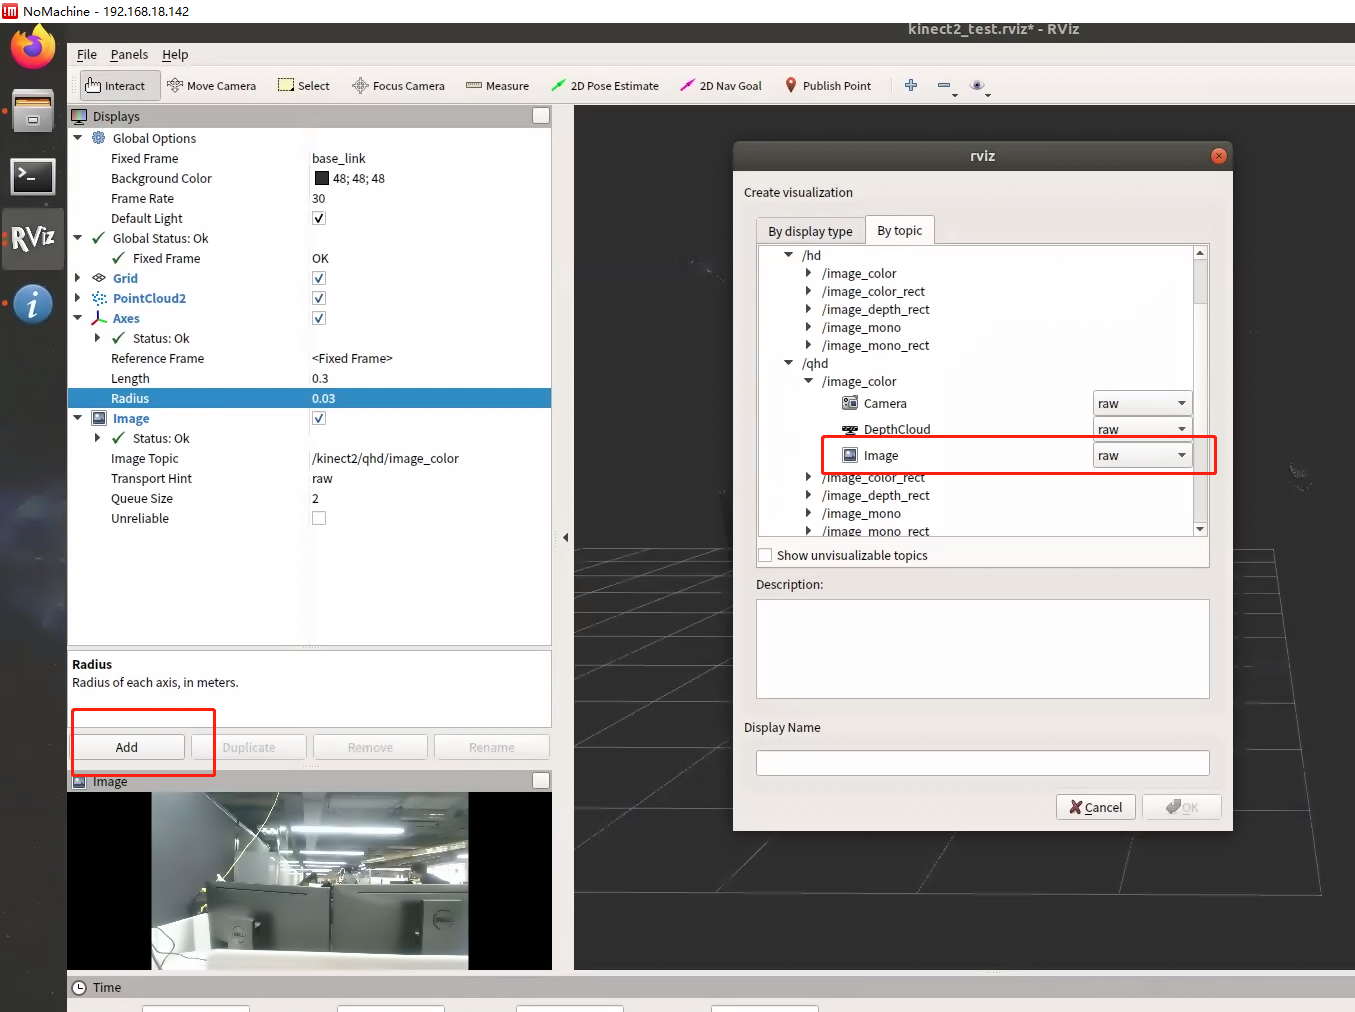This screenshot has height=1012, width=1355.
Task: Click the Publish Point tool
Action: pos(827,86)
